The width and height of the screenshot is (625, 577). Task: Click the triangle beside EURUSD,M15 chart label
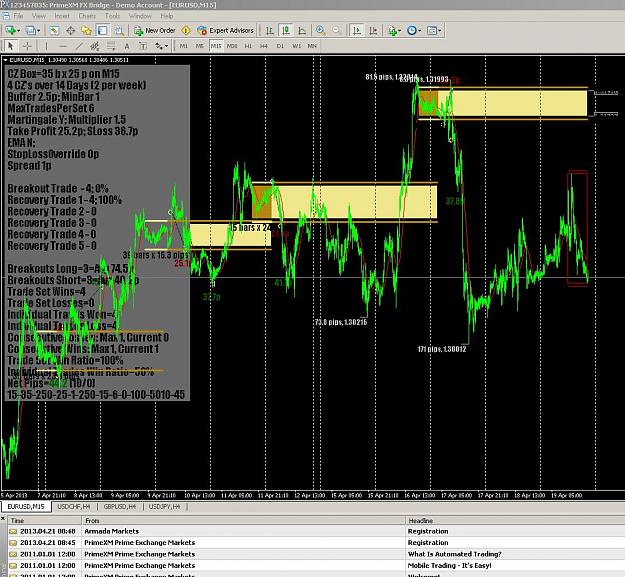5,60
